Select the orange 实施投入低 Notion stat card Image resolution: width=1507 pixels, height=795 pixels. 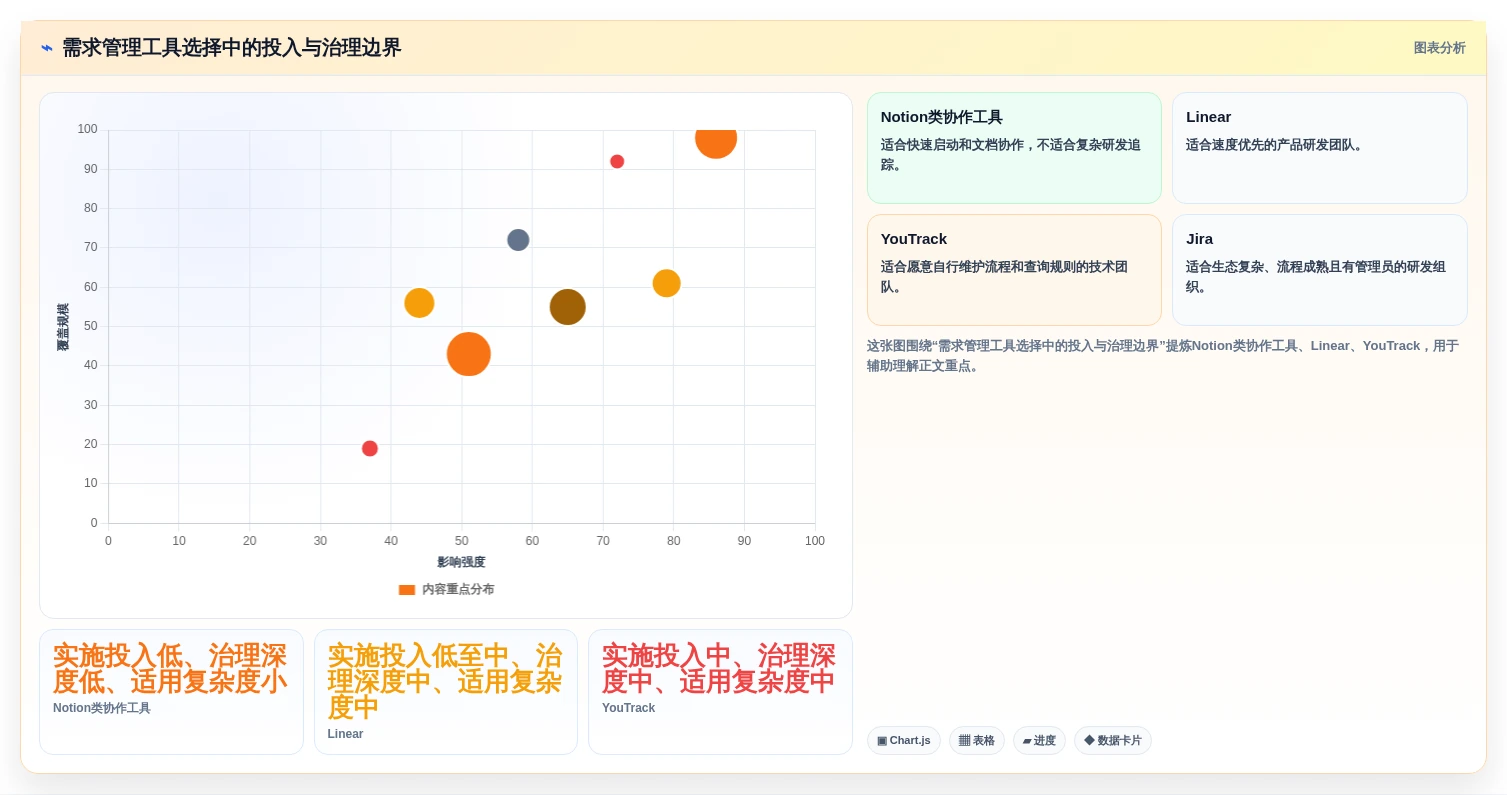click(171, 692)
